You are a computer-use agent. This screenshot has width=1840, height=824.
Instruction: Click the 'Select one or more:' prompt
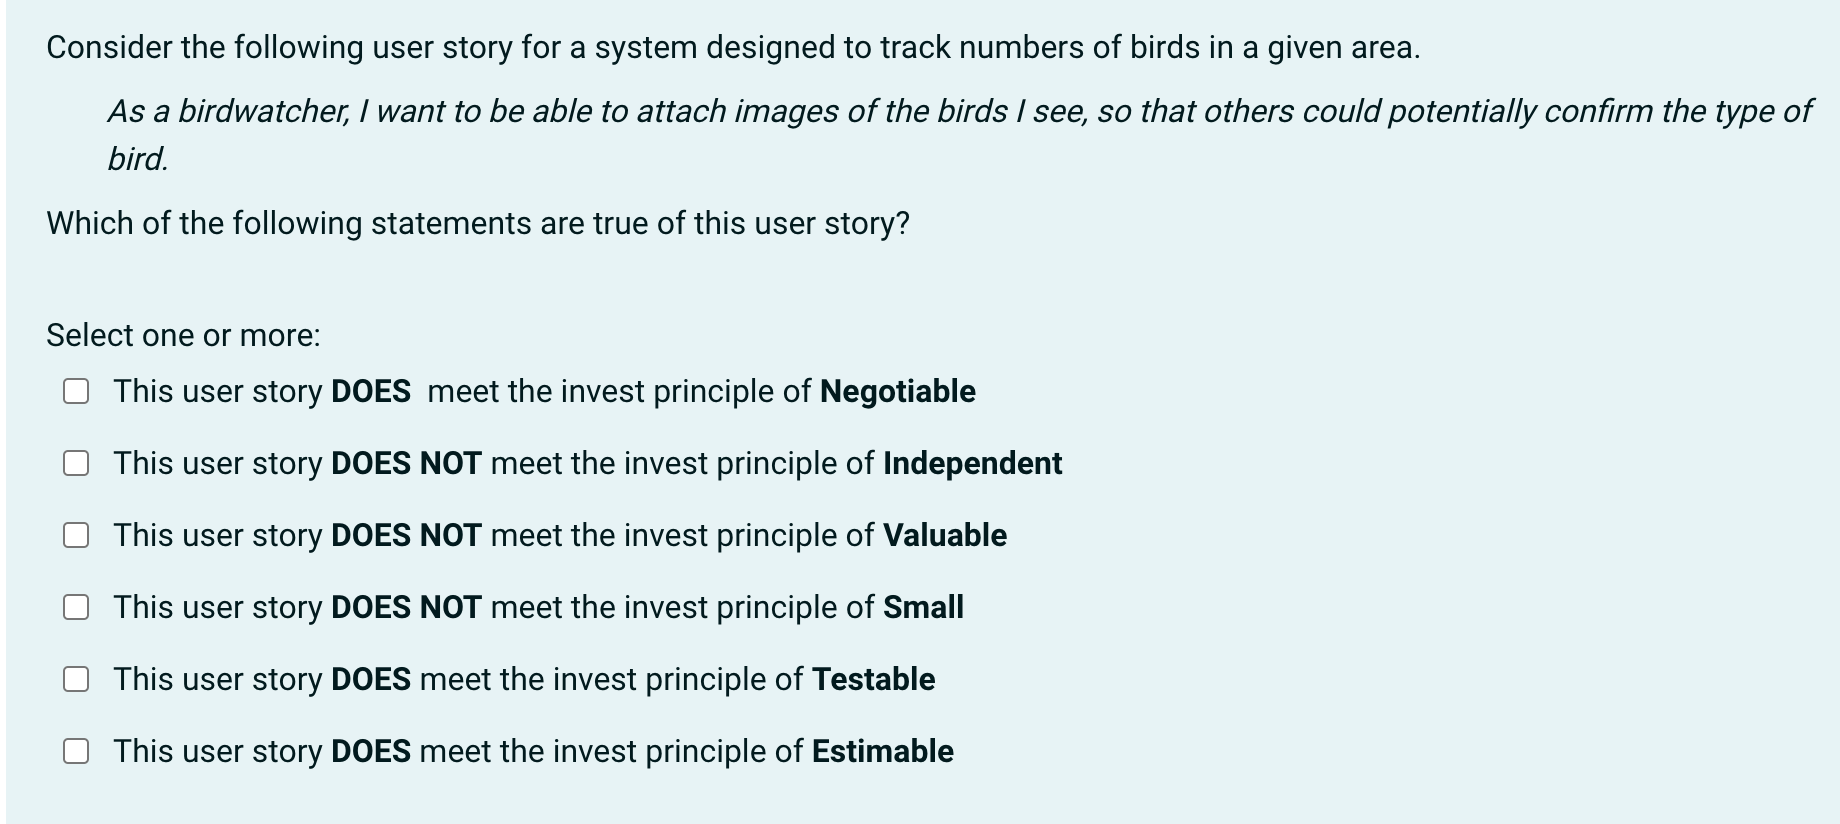pyautogui.click(x=183, y=335)
